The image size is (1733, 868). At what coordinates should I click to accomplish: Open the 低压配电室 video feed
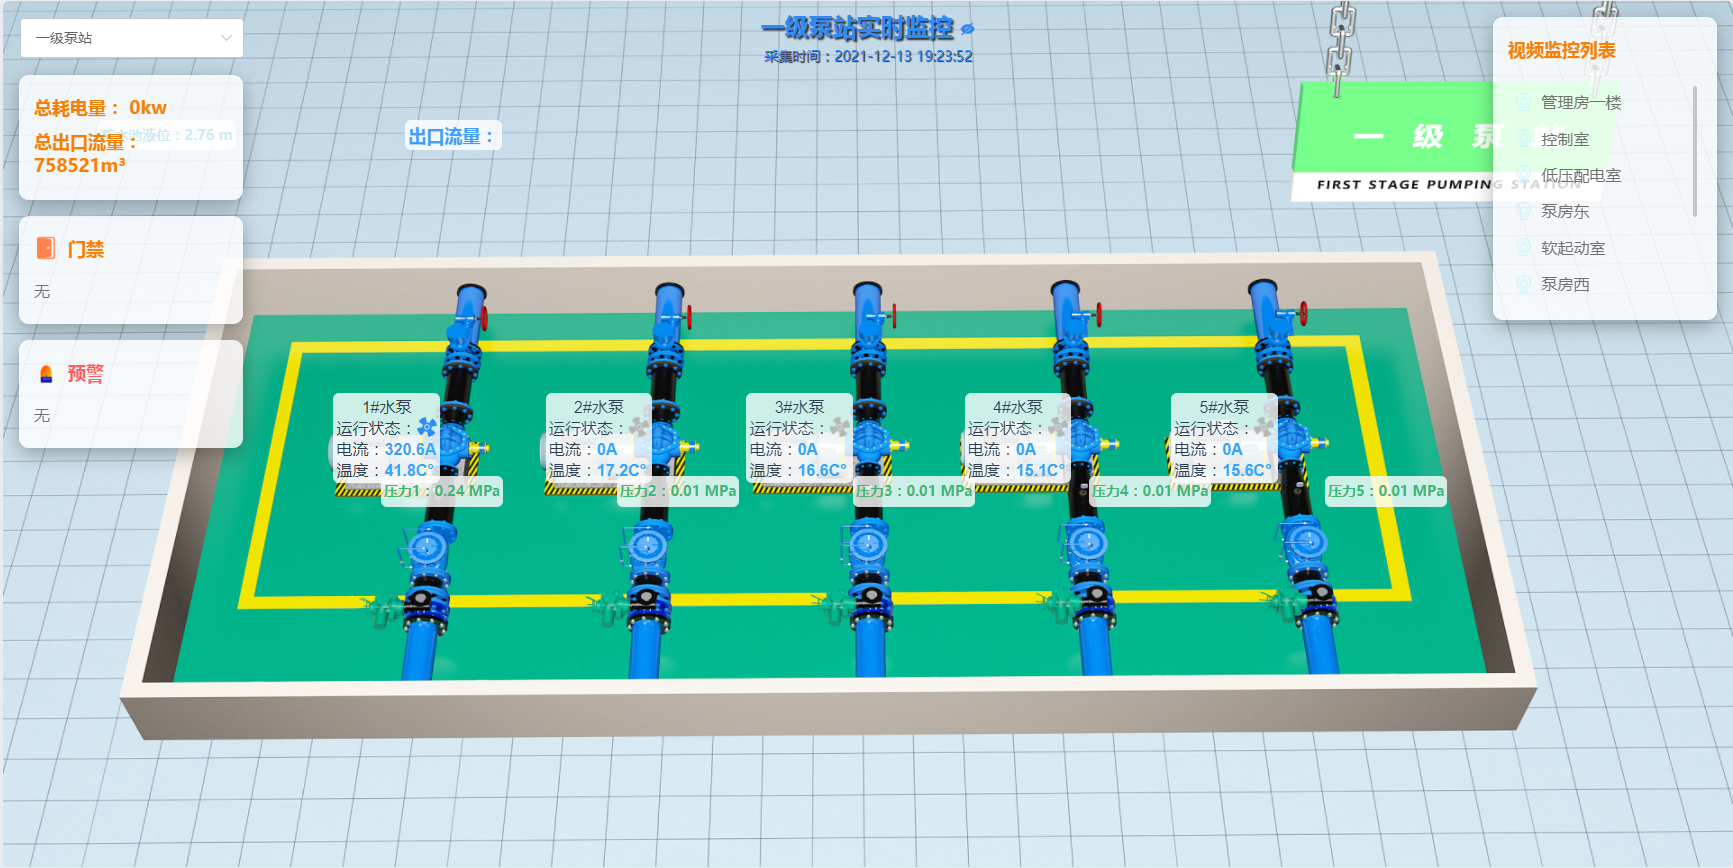click(x=1580, y=175)
